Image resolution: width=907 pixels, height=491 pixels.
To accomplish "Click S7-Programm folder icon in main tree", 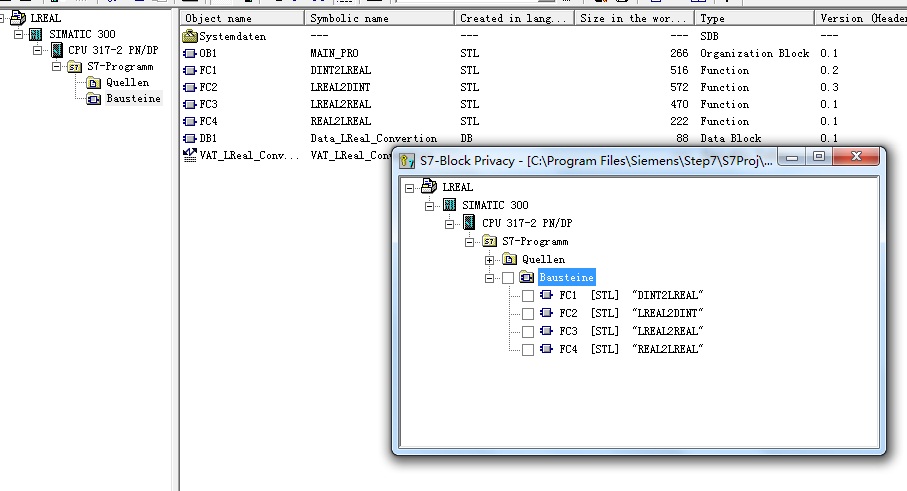I will point(75,67).
